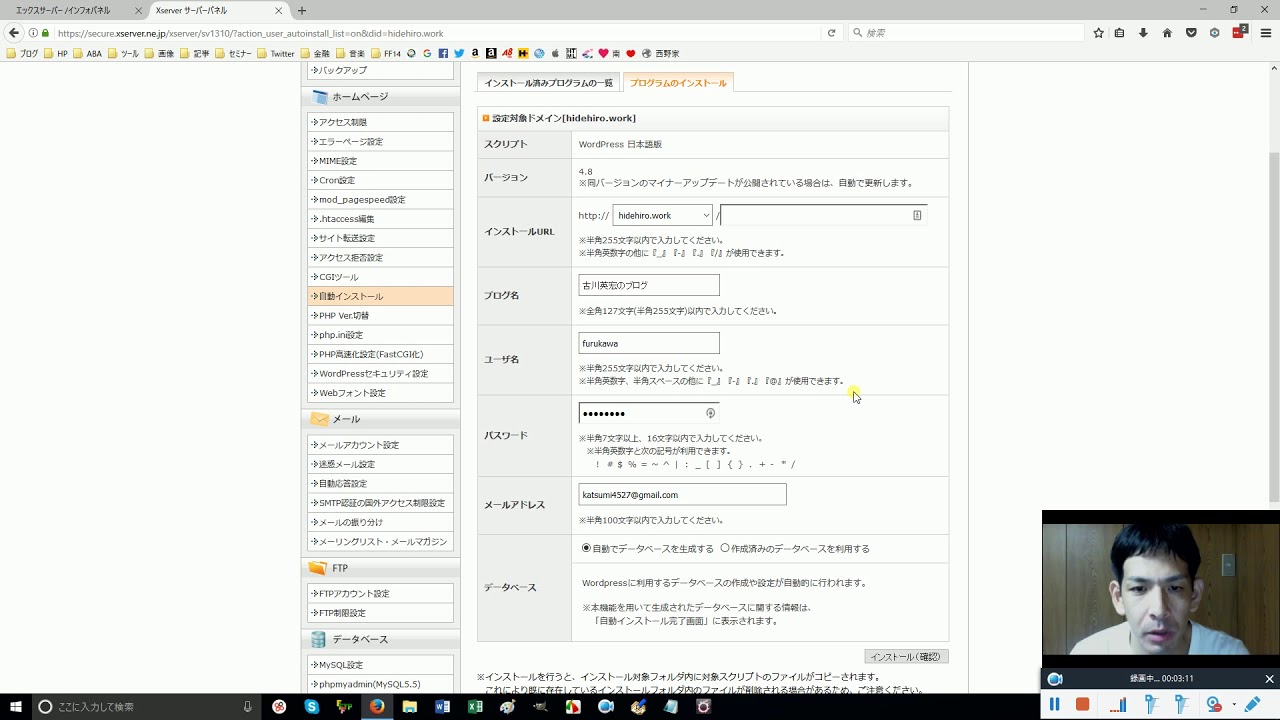Open PHP Ver.切替 in the sidebar
Screen dimensions: 1280x720
click(380, 316)
